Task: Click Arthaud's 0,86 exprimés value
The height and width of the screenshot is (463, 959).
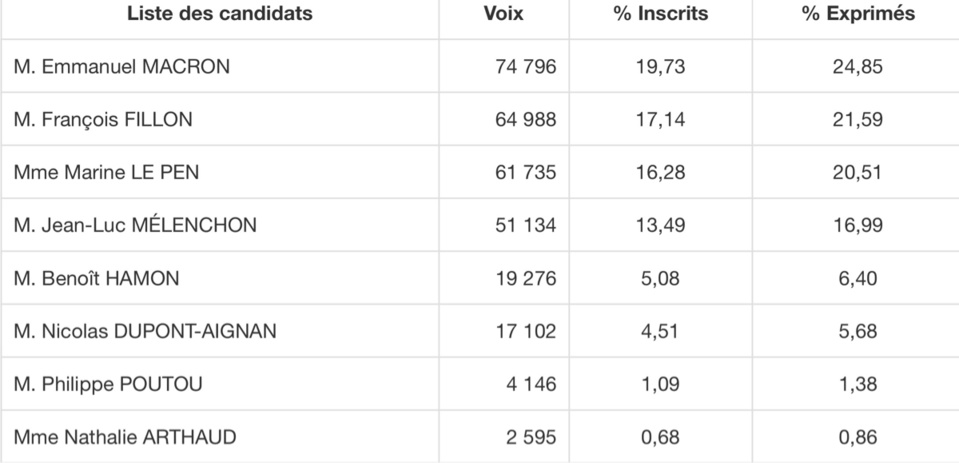Action: tap(857, 438)
